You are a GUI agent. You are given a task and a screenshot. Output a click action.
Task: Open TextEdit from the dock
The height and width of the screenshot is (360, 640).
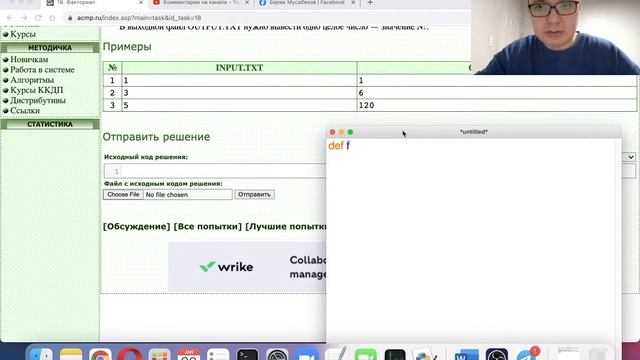[336, 353]
